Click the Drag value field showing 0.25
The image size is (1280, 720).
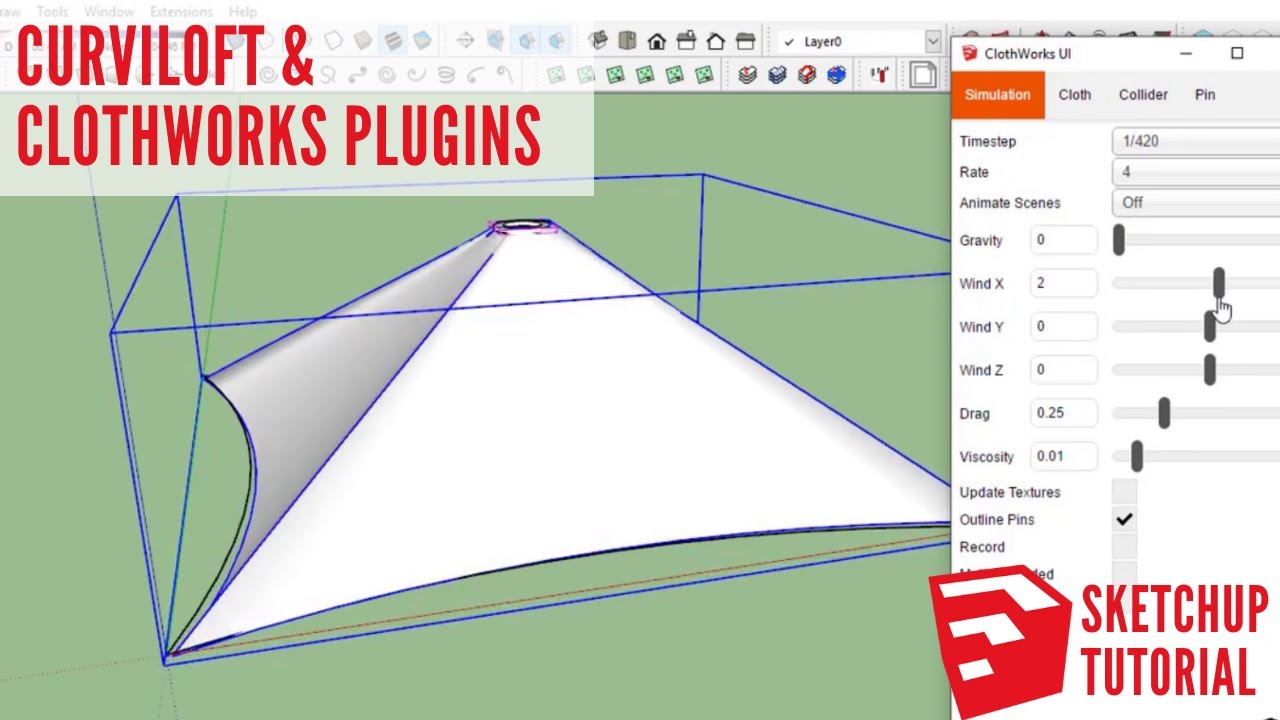1064,413
